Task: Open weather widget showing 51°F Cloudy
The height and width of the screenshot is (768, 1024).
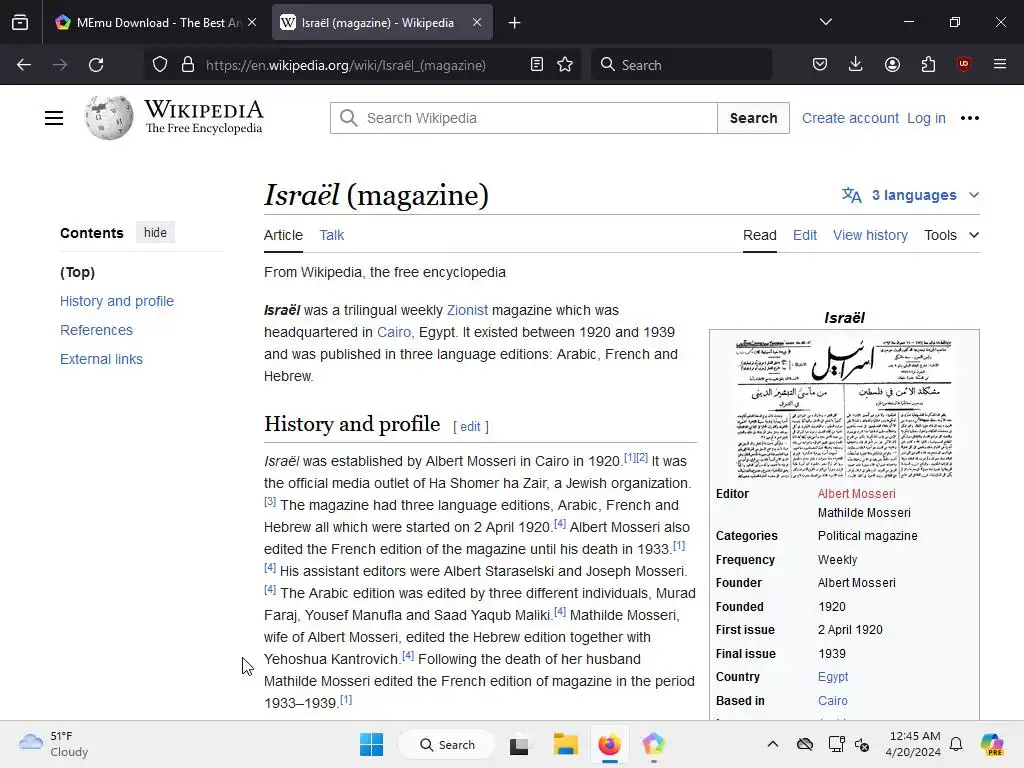Action: 54,744
